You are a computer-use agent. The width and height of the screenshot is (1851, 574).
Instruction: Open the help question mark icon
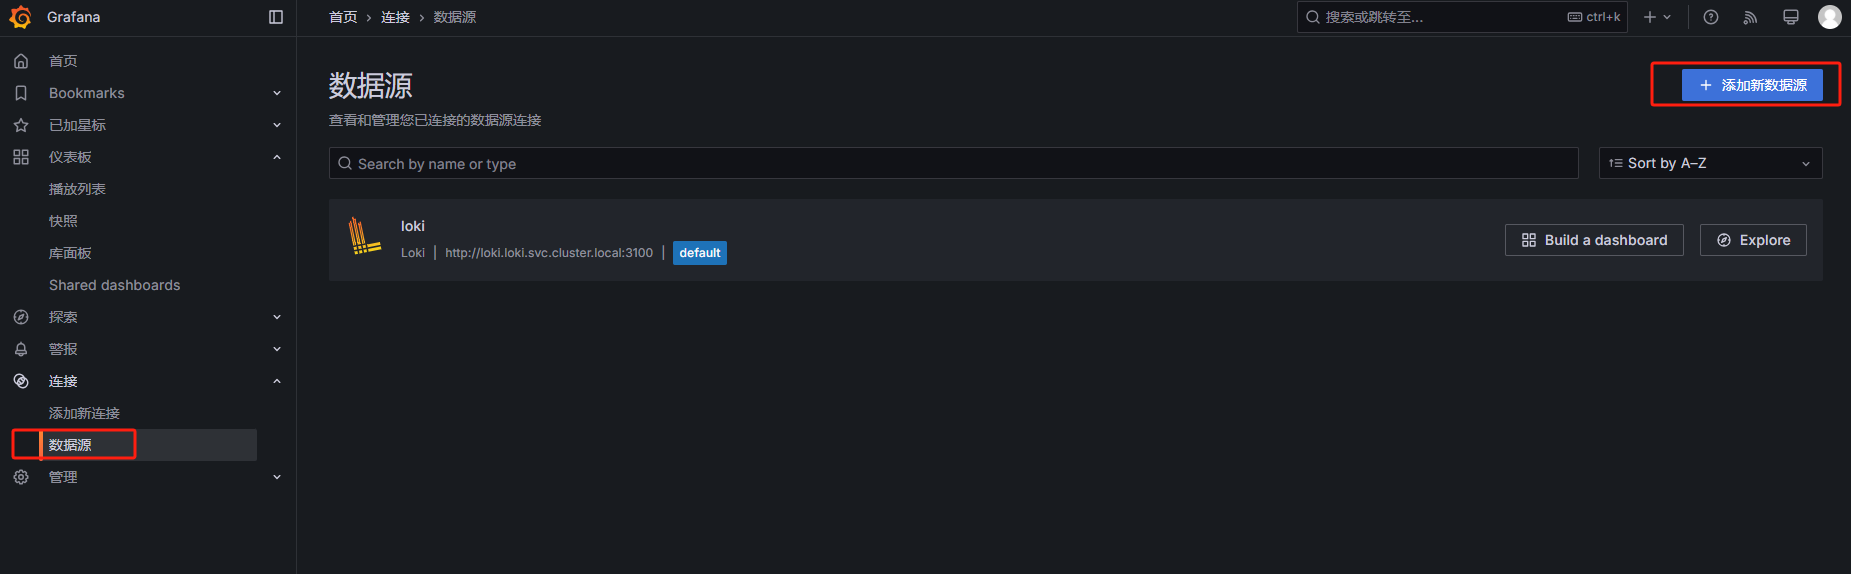(x=1711, y=17)
